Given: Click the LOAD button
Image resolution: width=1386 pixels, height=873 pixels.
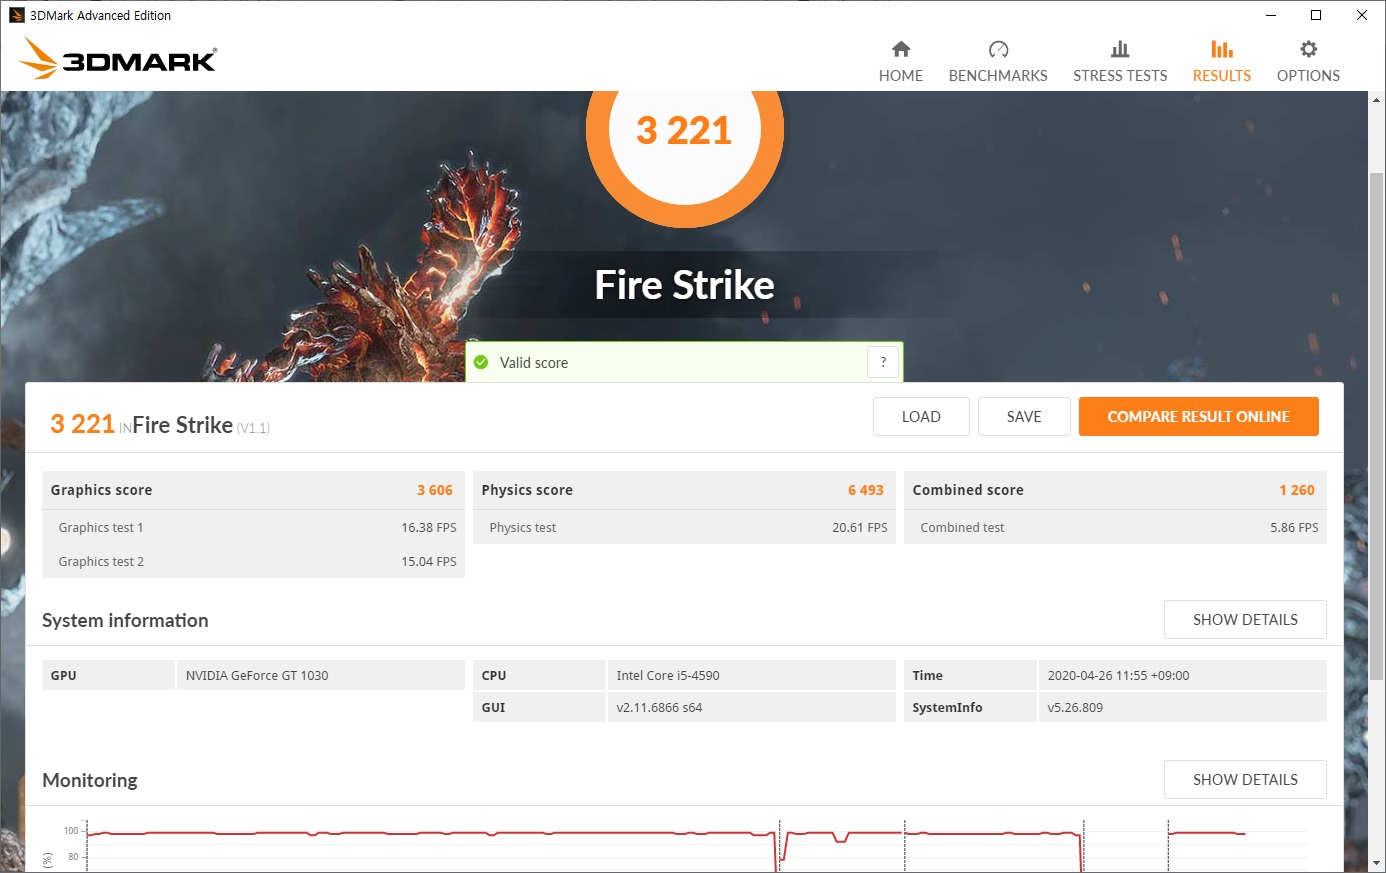Looking at the screenshot, I should (921, 417).
